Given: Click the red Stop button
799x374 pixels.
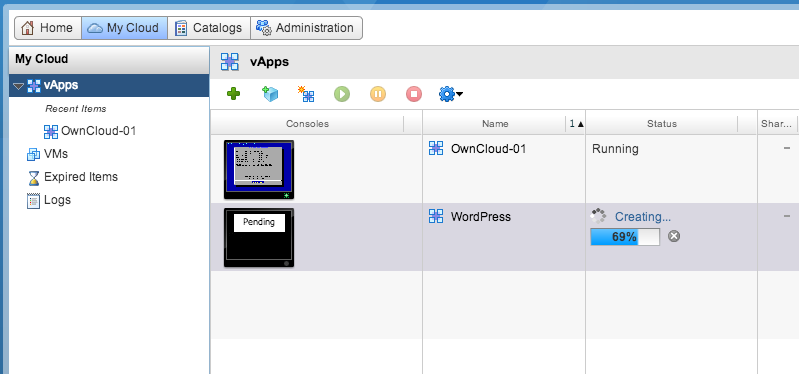Looking at the screenshot, I should (414, 94).
